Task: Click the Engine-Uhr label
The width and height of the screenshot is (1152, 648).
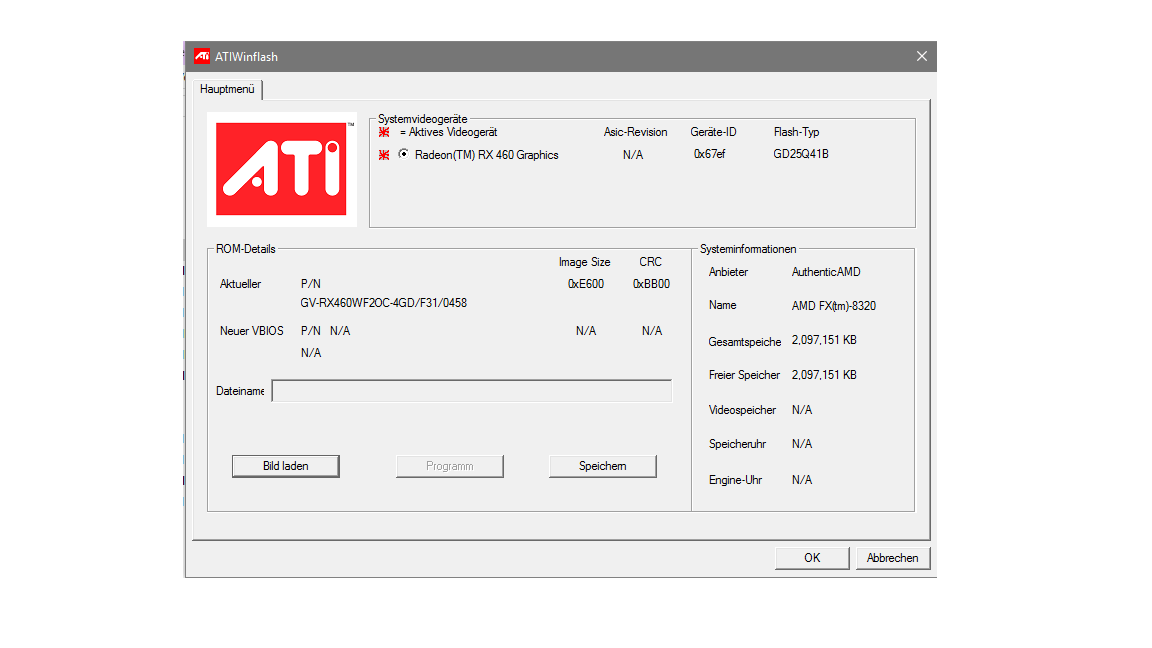Action: click(x=735, y=480)
